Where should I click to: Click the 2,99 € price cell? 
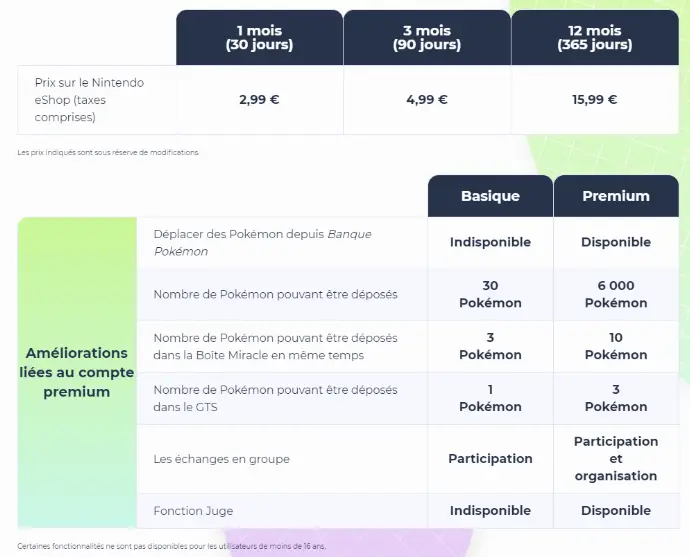pos(260,100)
